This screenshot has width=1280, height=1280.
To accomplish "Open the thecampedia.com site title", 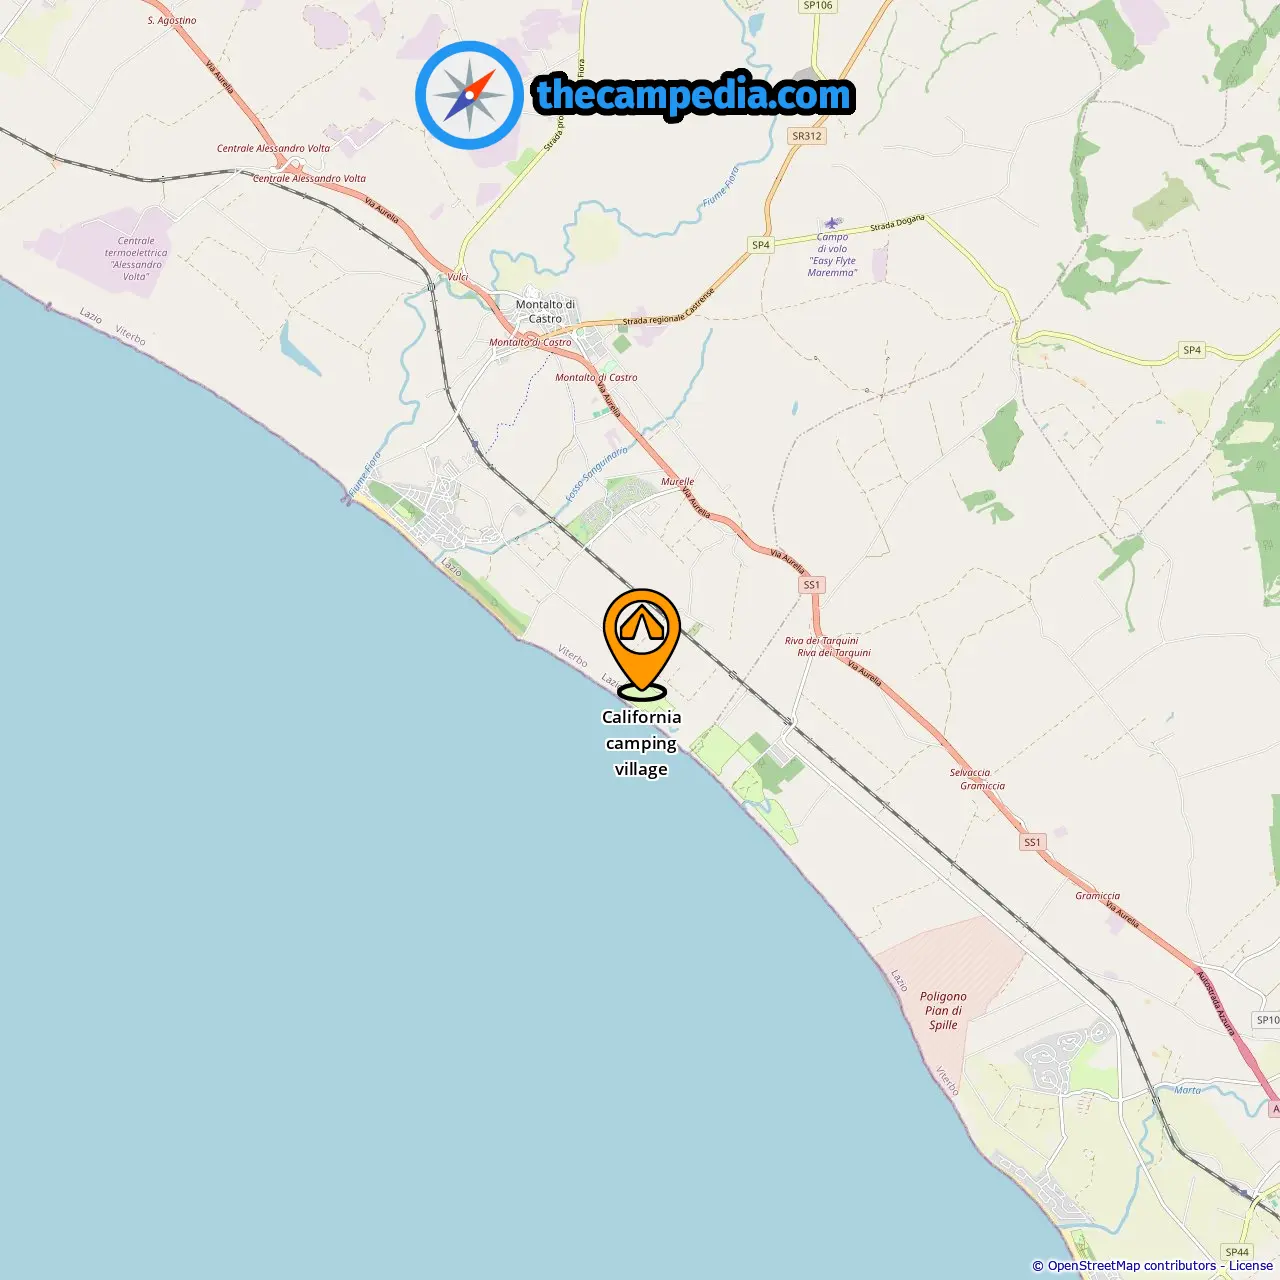I will (694, 96).
